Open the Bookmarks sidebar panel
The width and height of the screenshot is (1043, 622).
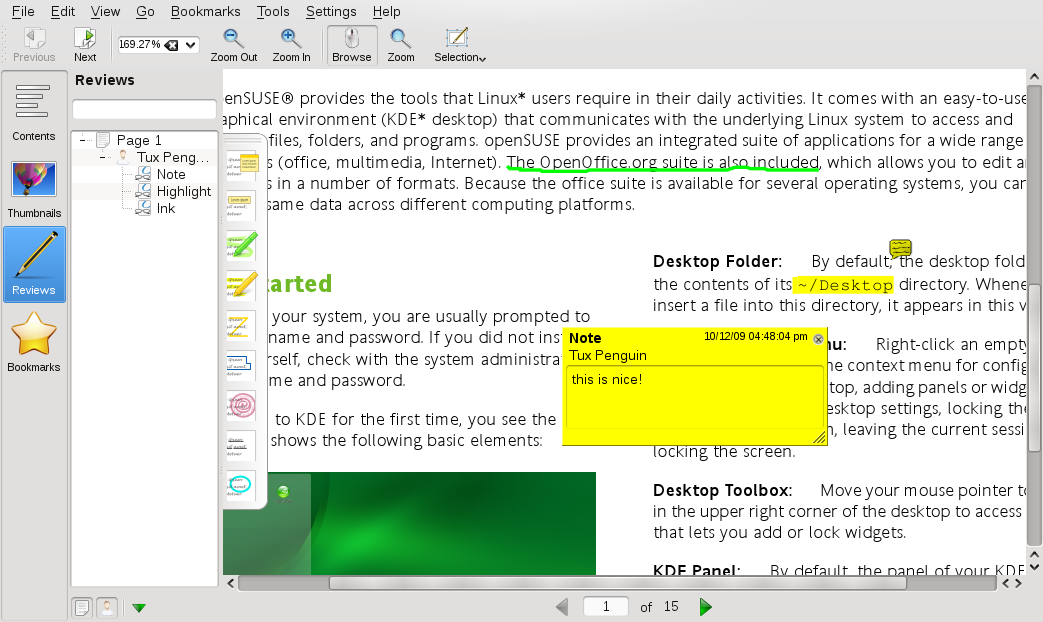(x=34, y=342)
